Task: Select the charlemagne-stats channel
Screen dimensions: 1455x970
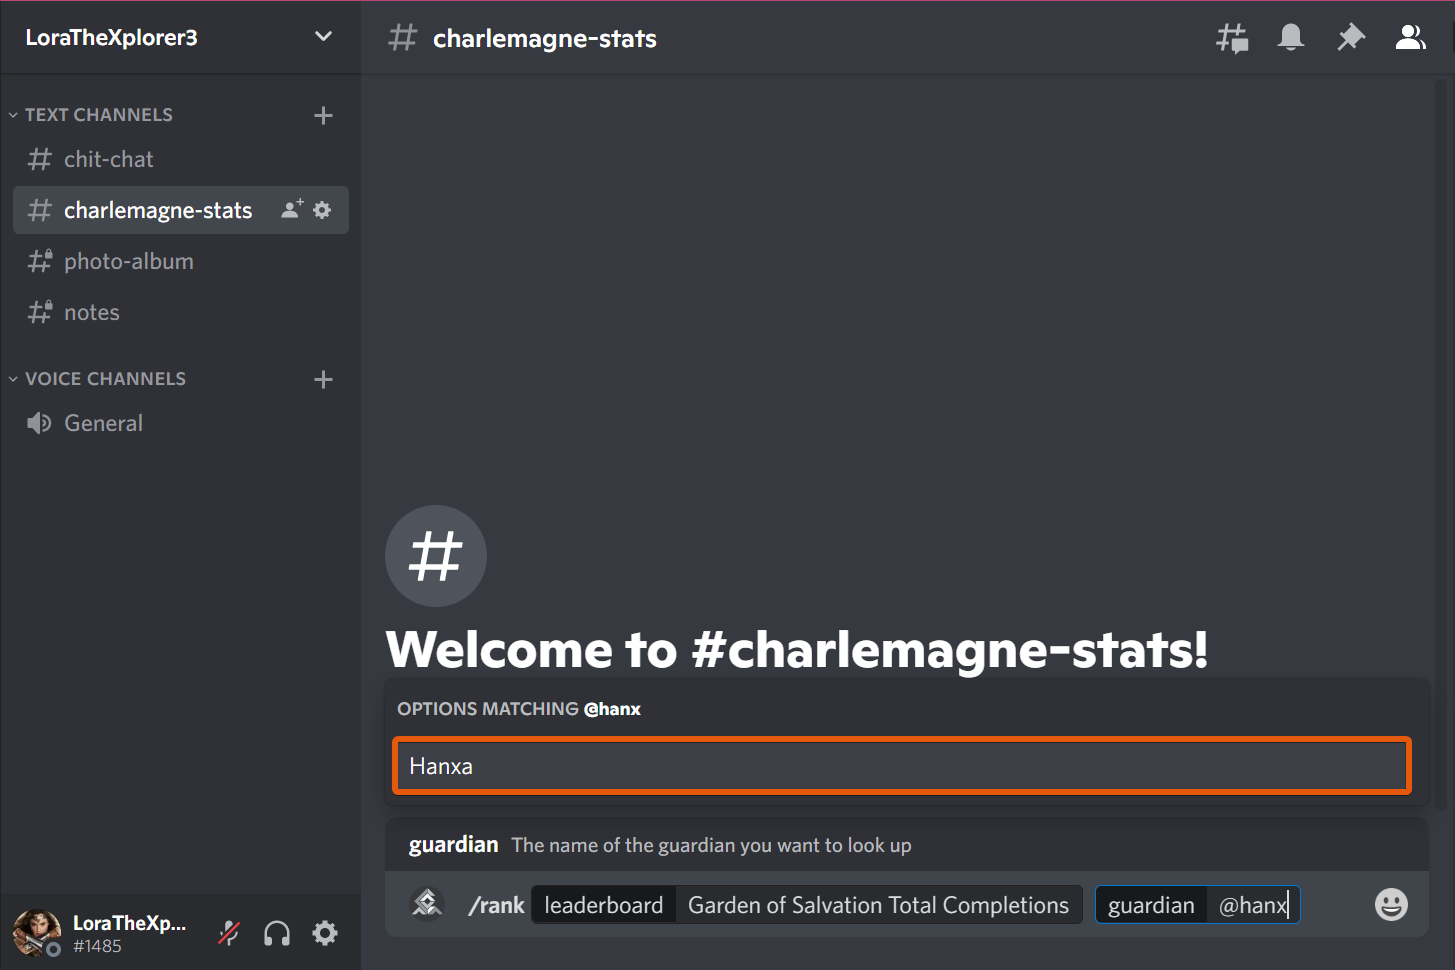Action: [181, 210]
